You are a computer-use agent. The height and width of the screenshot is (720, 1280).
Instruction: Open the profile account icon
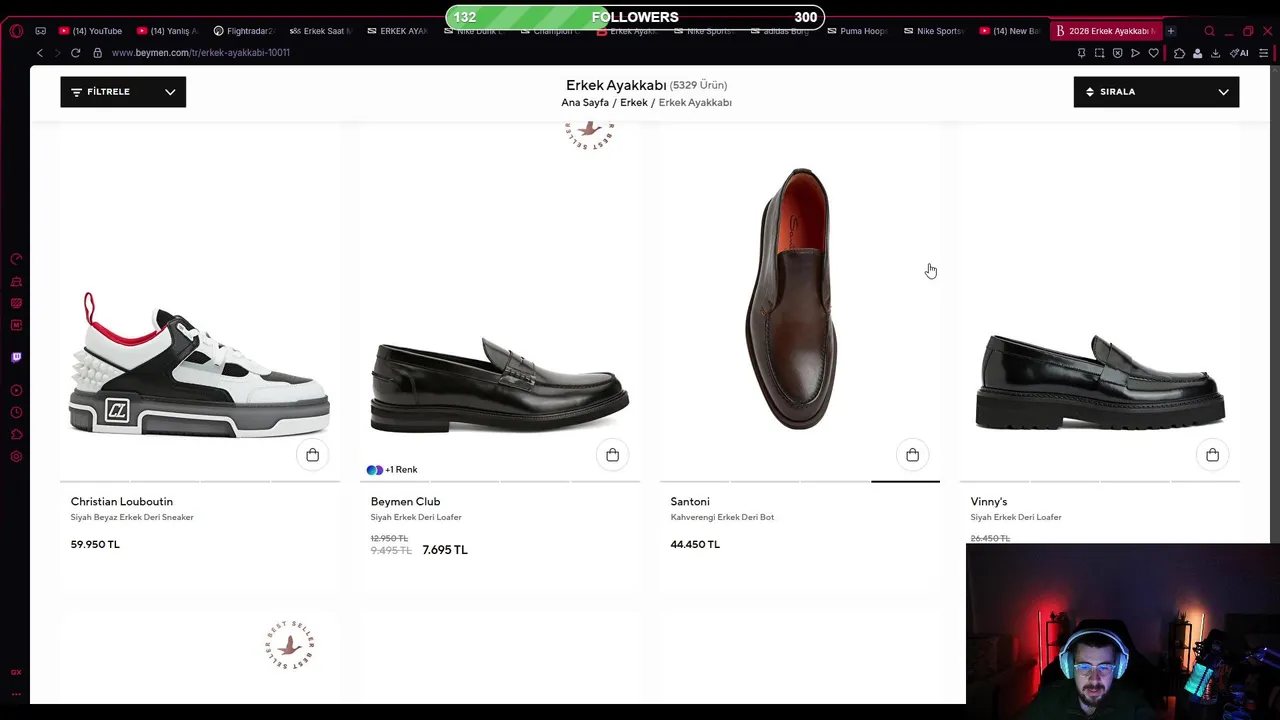1197,53
